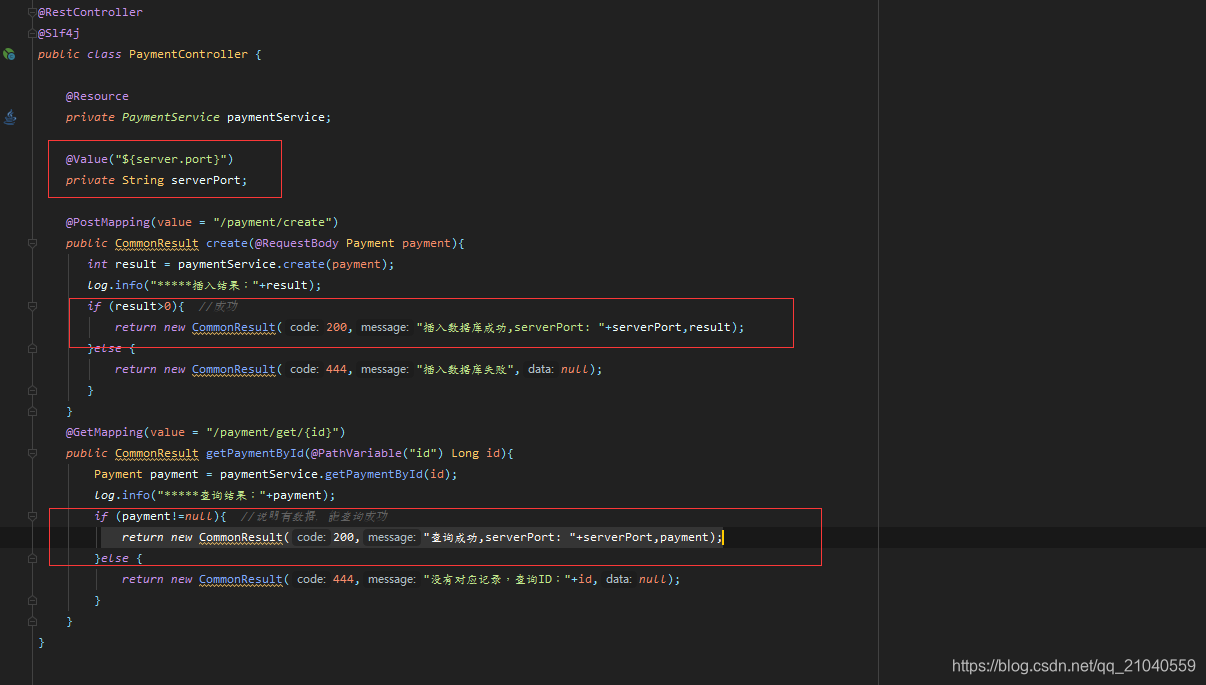Image resolution: width=1206 pixels, height=685 pixels.
Task: Click the @Slf4j annotation
Action: tap(59, 33)
